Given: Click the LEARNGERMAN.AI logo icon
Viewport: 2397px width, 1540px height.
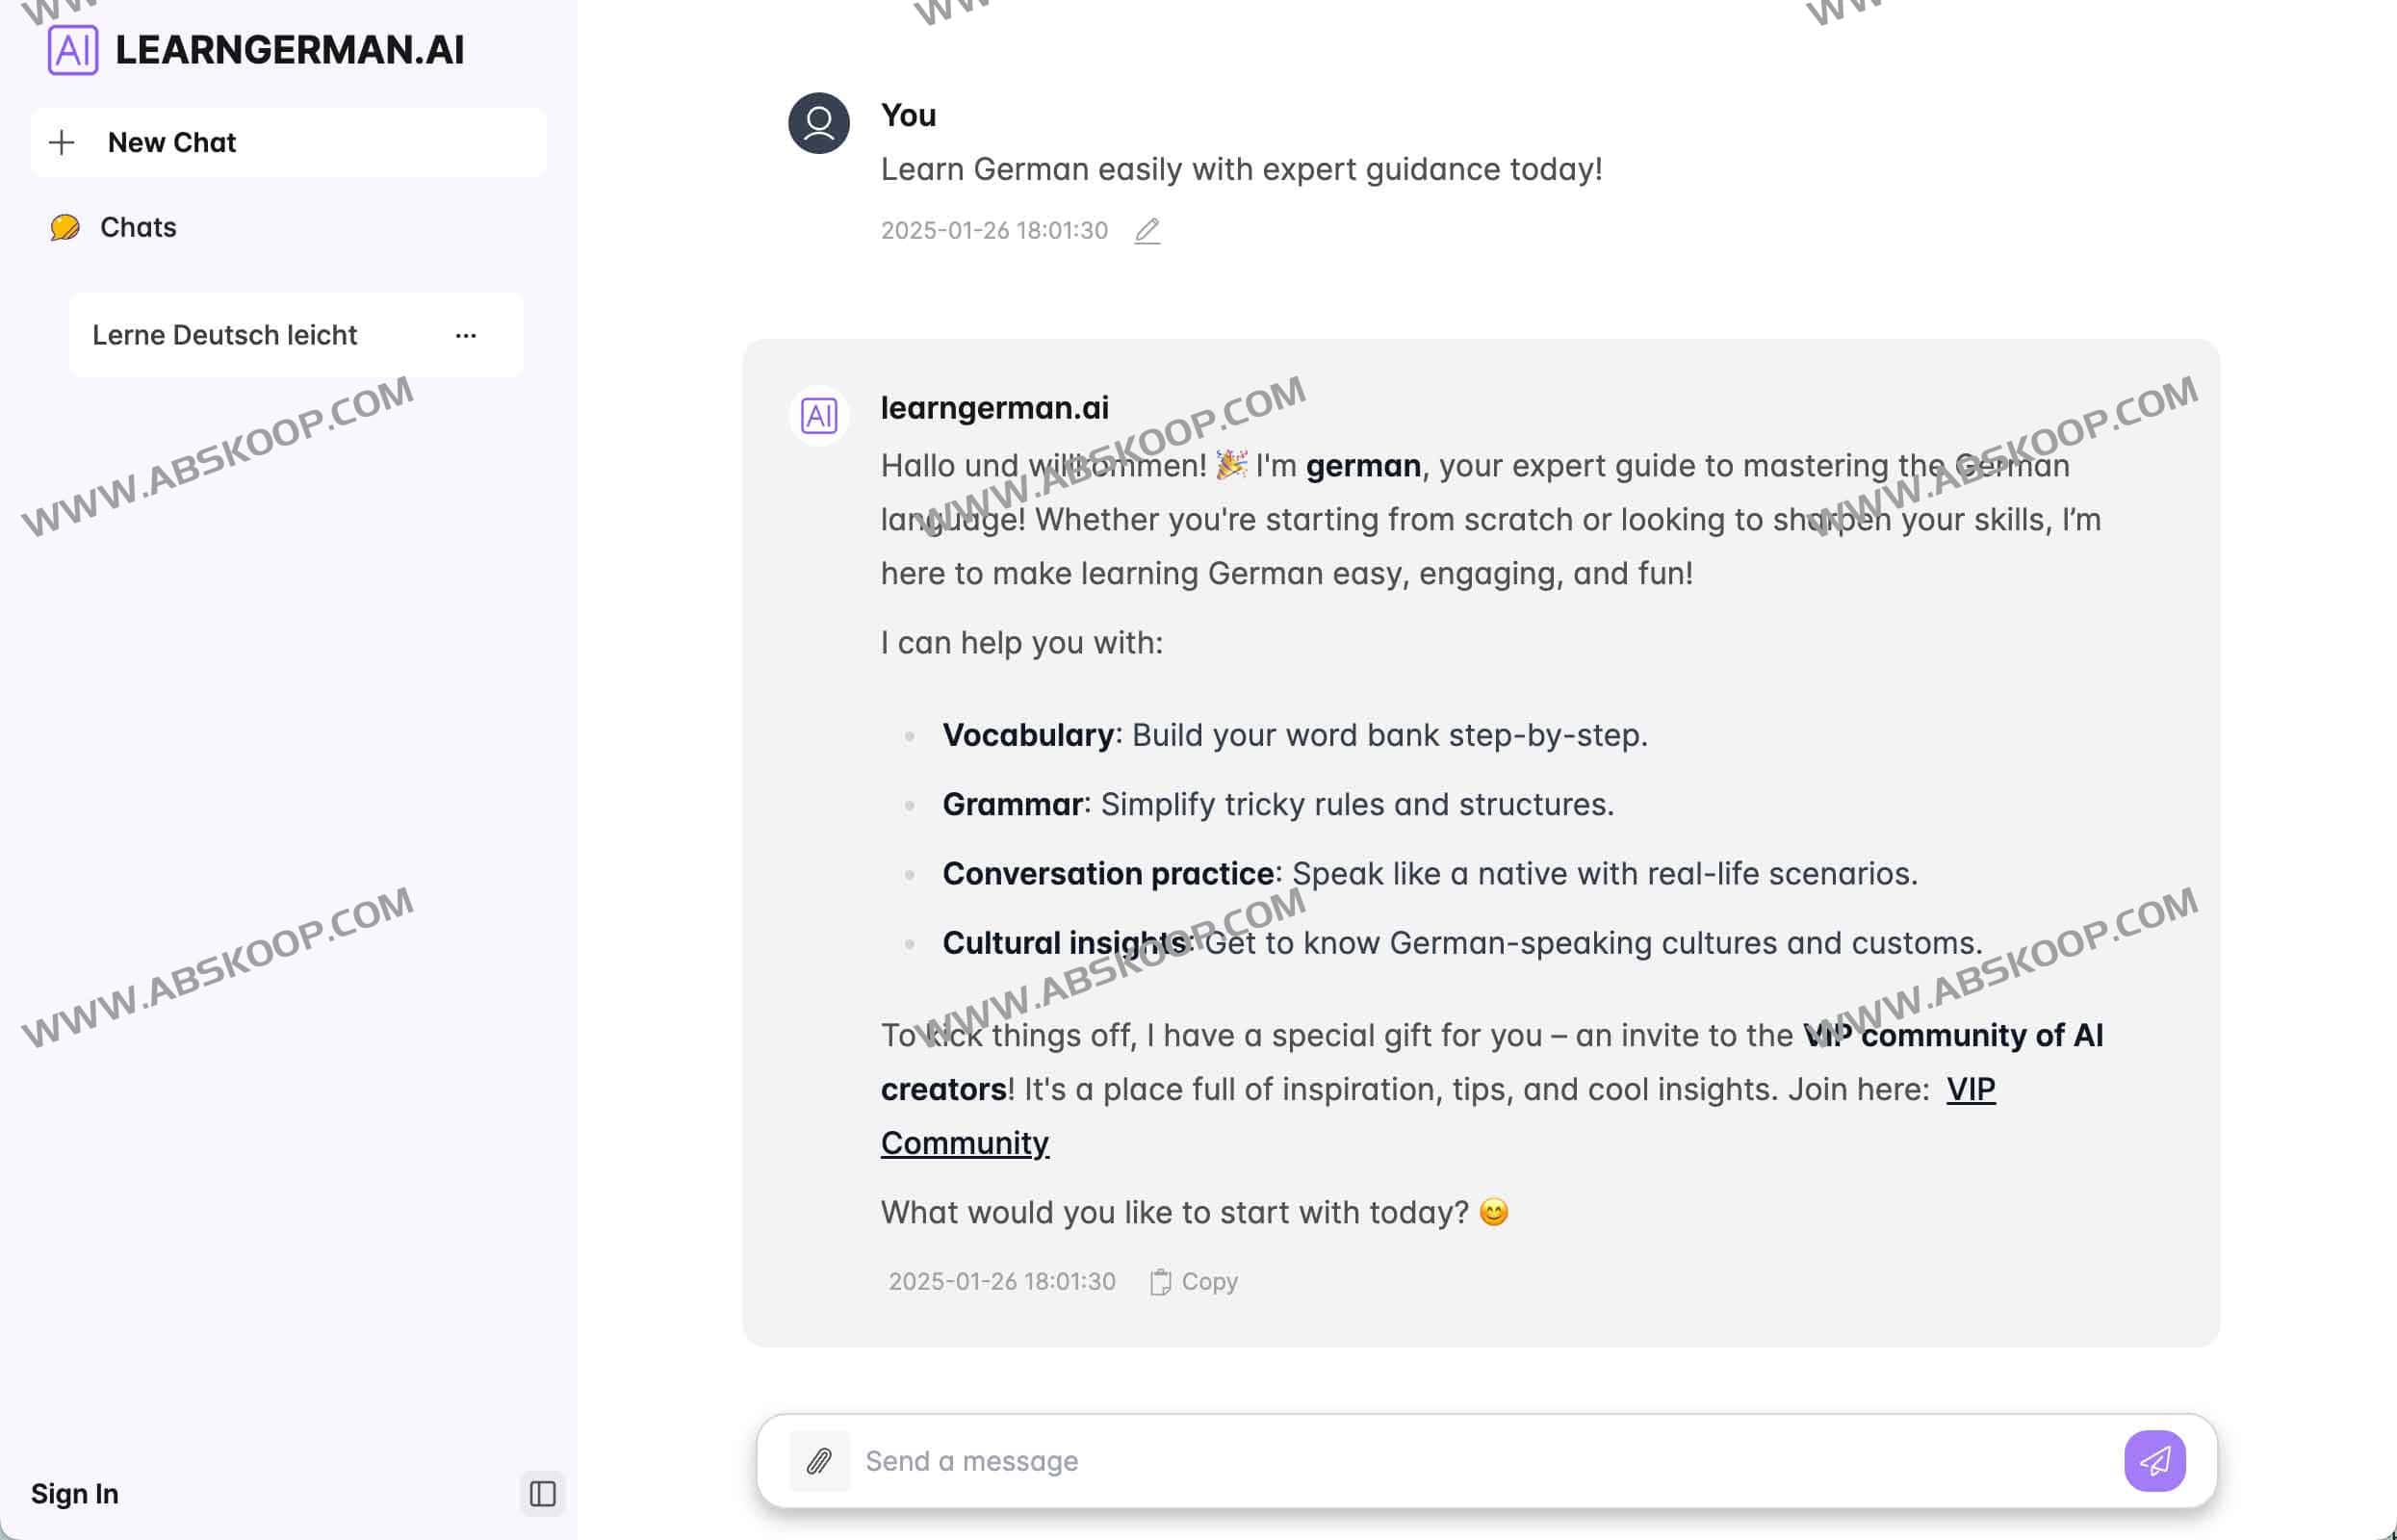Looking at the screenshot, I should (x=73, y=49).
